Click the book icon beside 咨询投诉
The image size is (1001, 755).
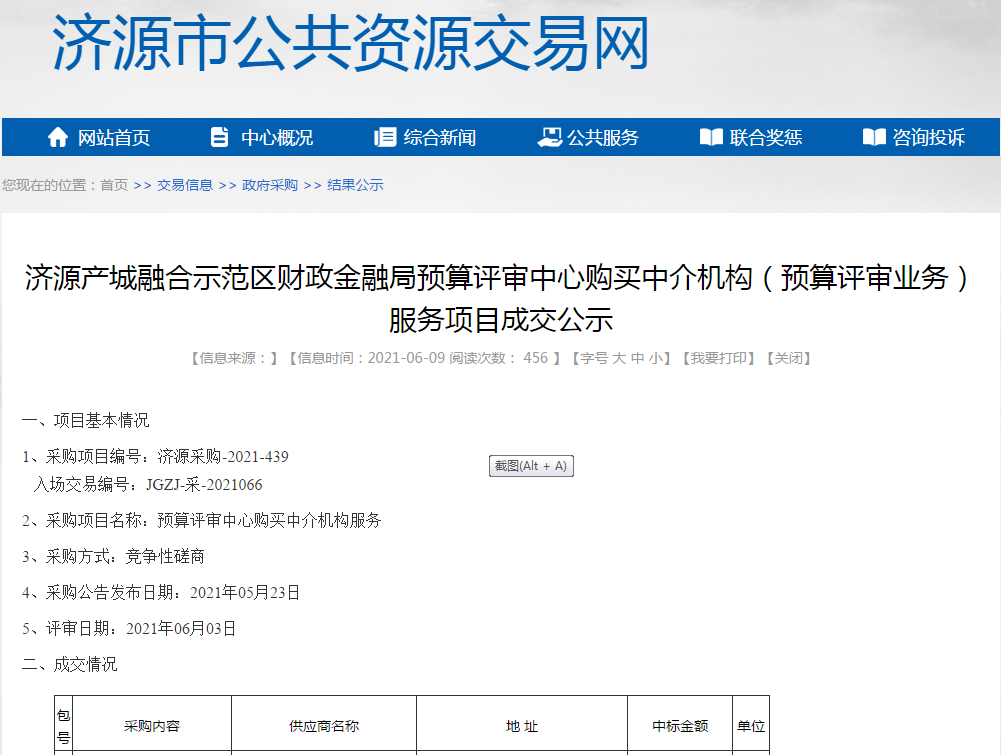[874, 137]
